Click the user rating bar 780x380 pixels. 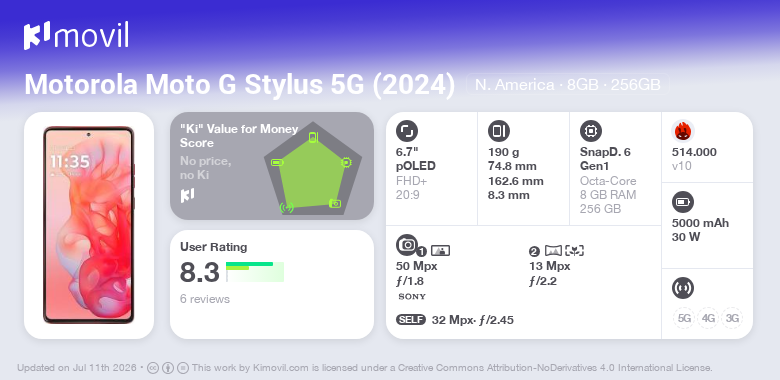click(255, 272)
